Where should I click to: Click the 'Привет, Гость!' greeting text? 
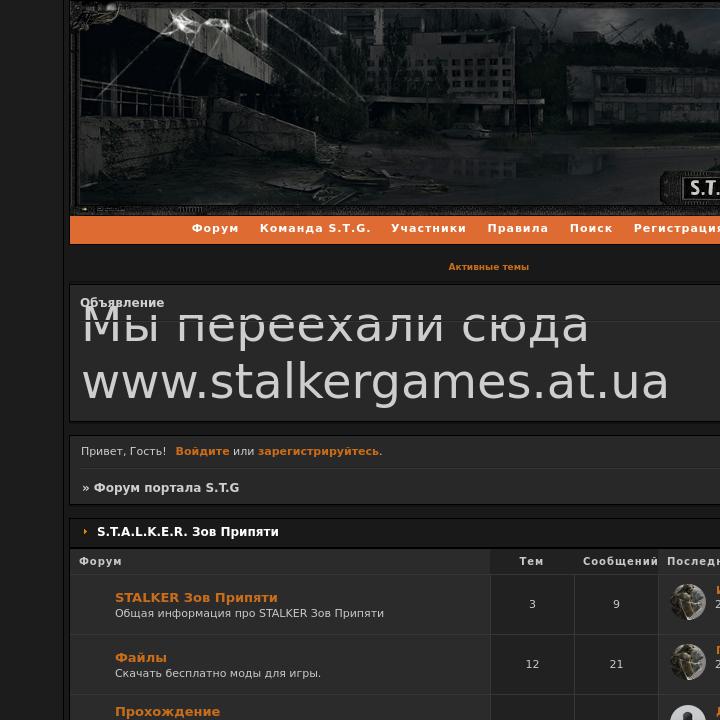click(124, 451)
